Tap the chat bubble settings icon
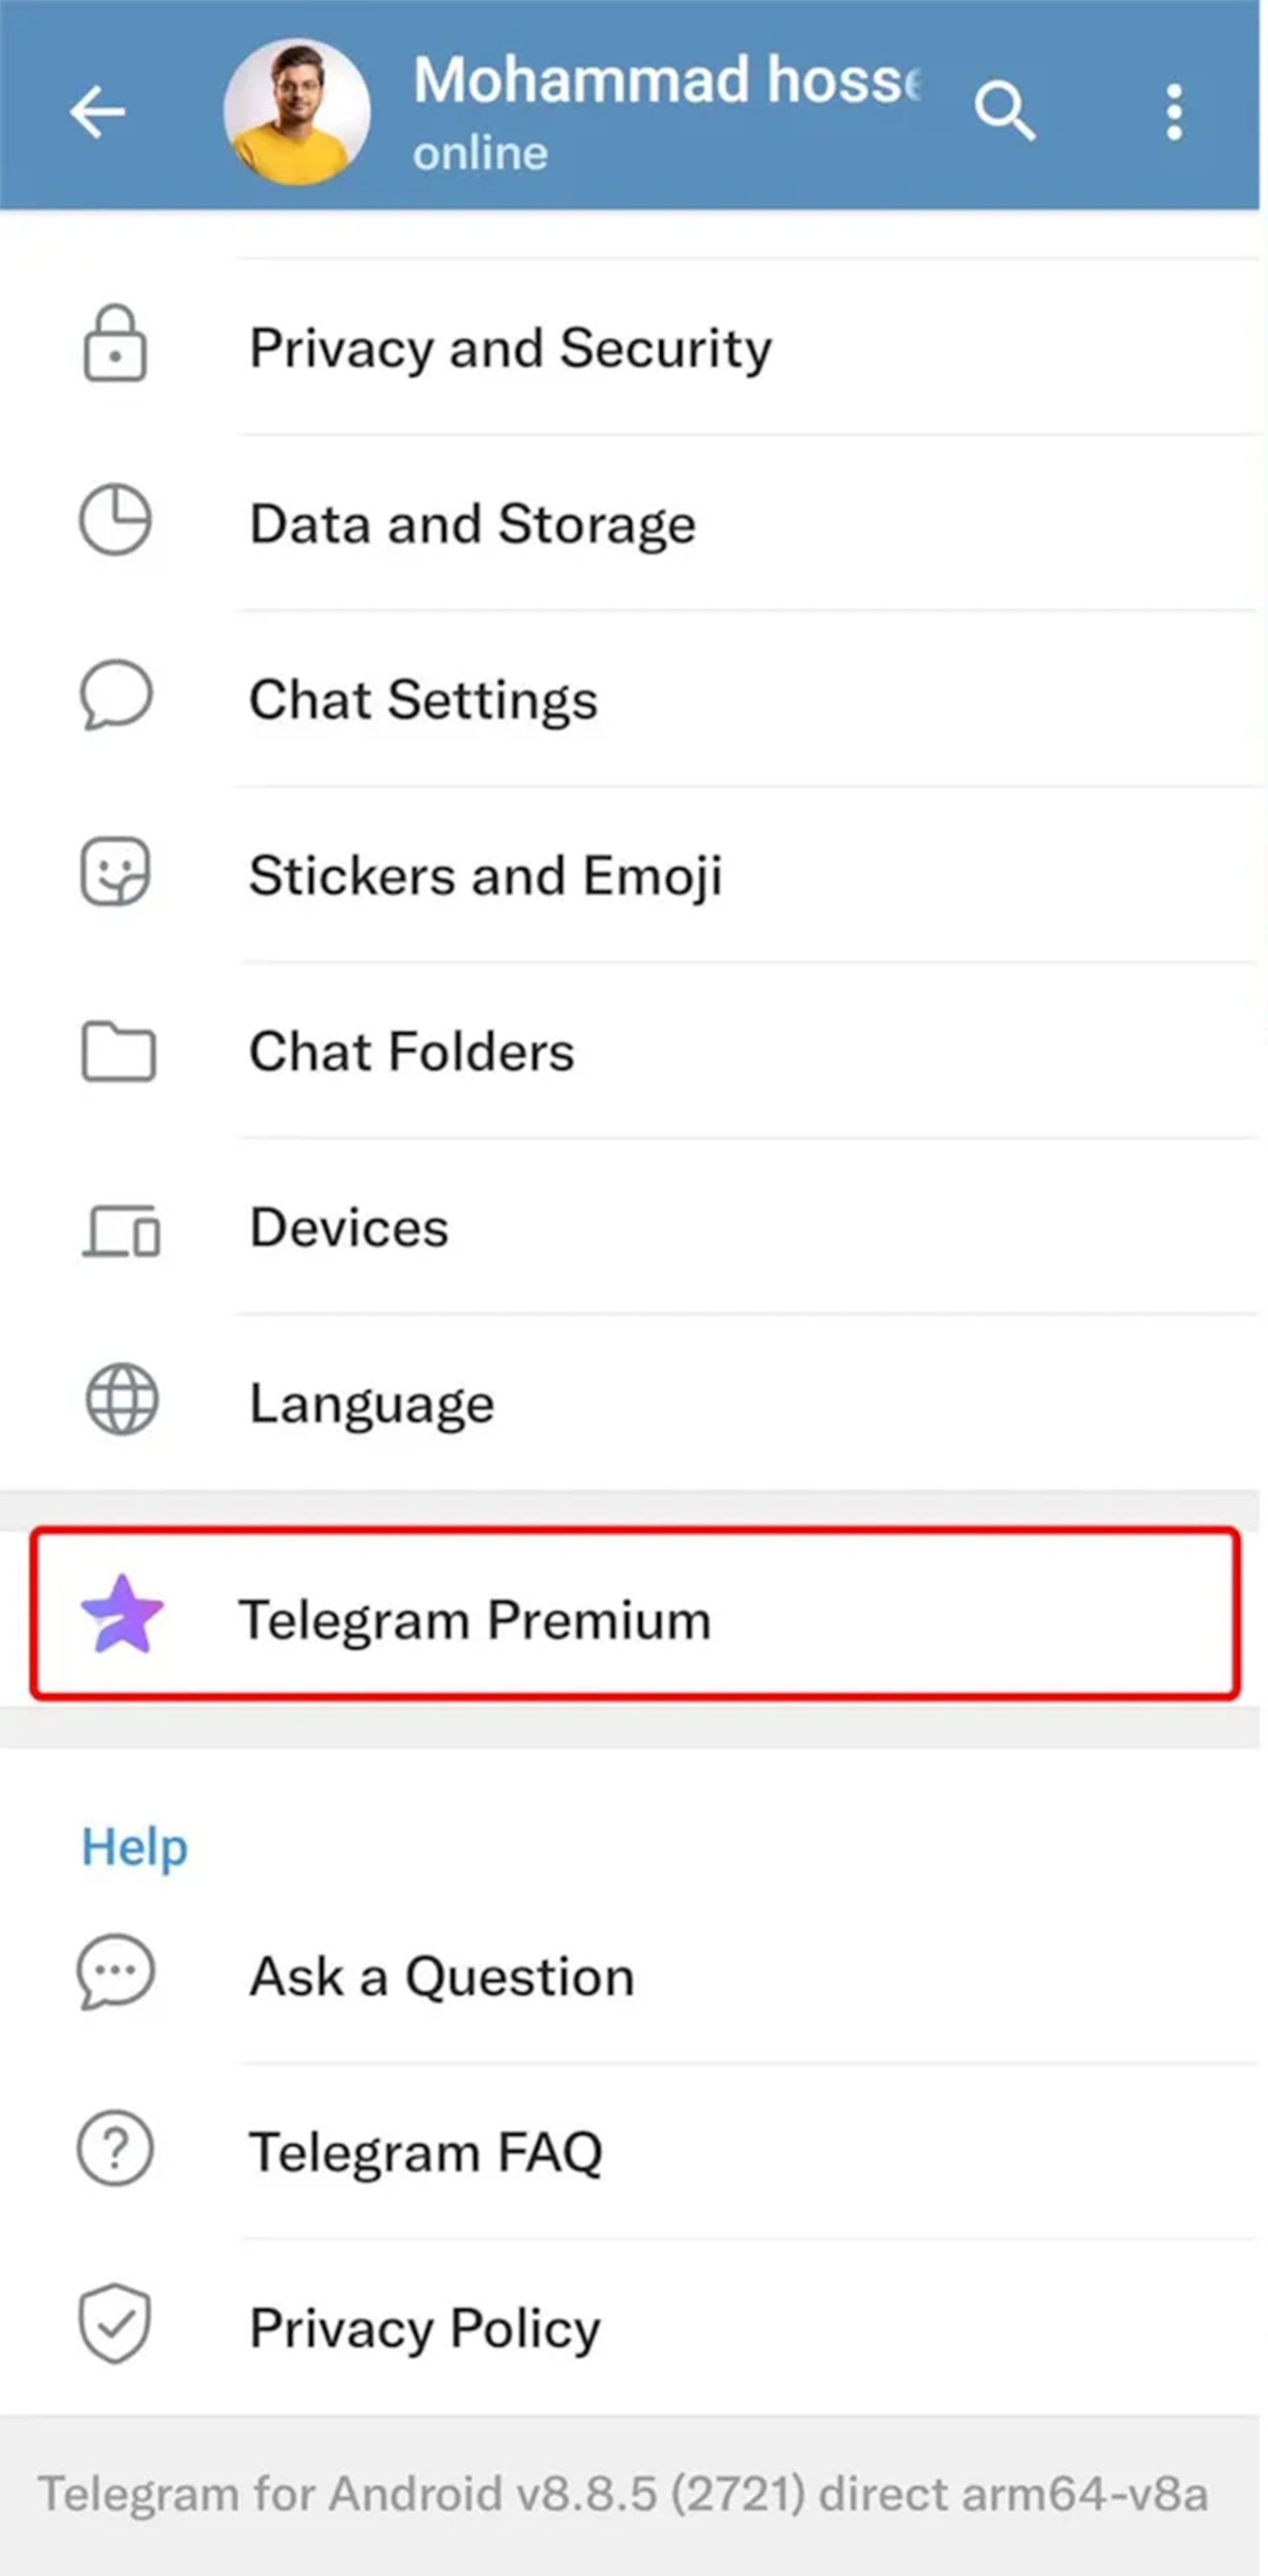Screen dimensions: 1268x2576 coord(116,695)
